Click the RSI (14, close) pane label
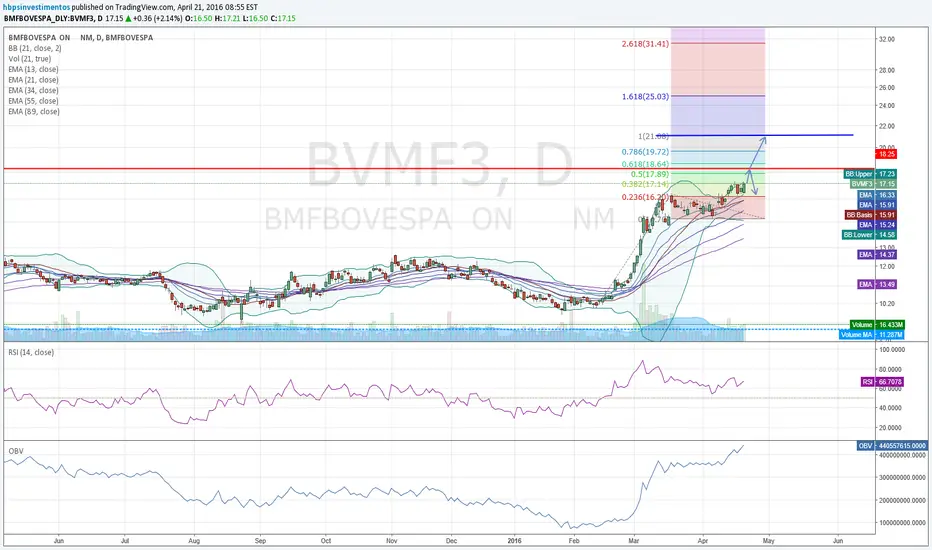The image size is (932, 550). [x=31, y=352]
